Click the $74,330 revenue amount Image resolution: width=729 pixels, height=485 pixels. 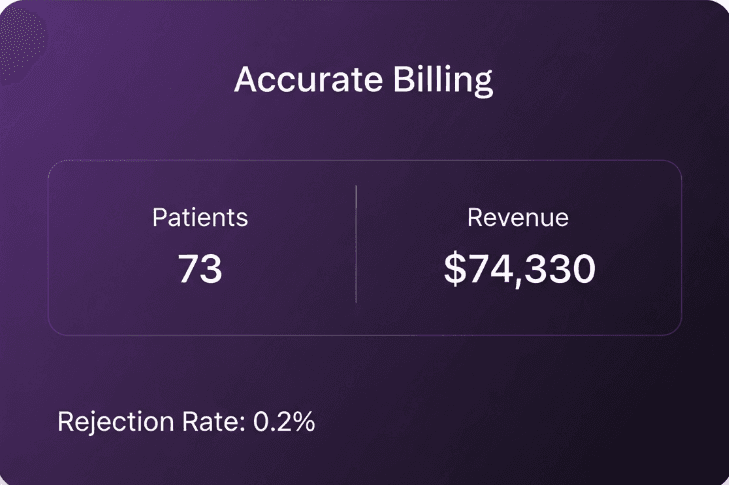point(520,269)
